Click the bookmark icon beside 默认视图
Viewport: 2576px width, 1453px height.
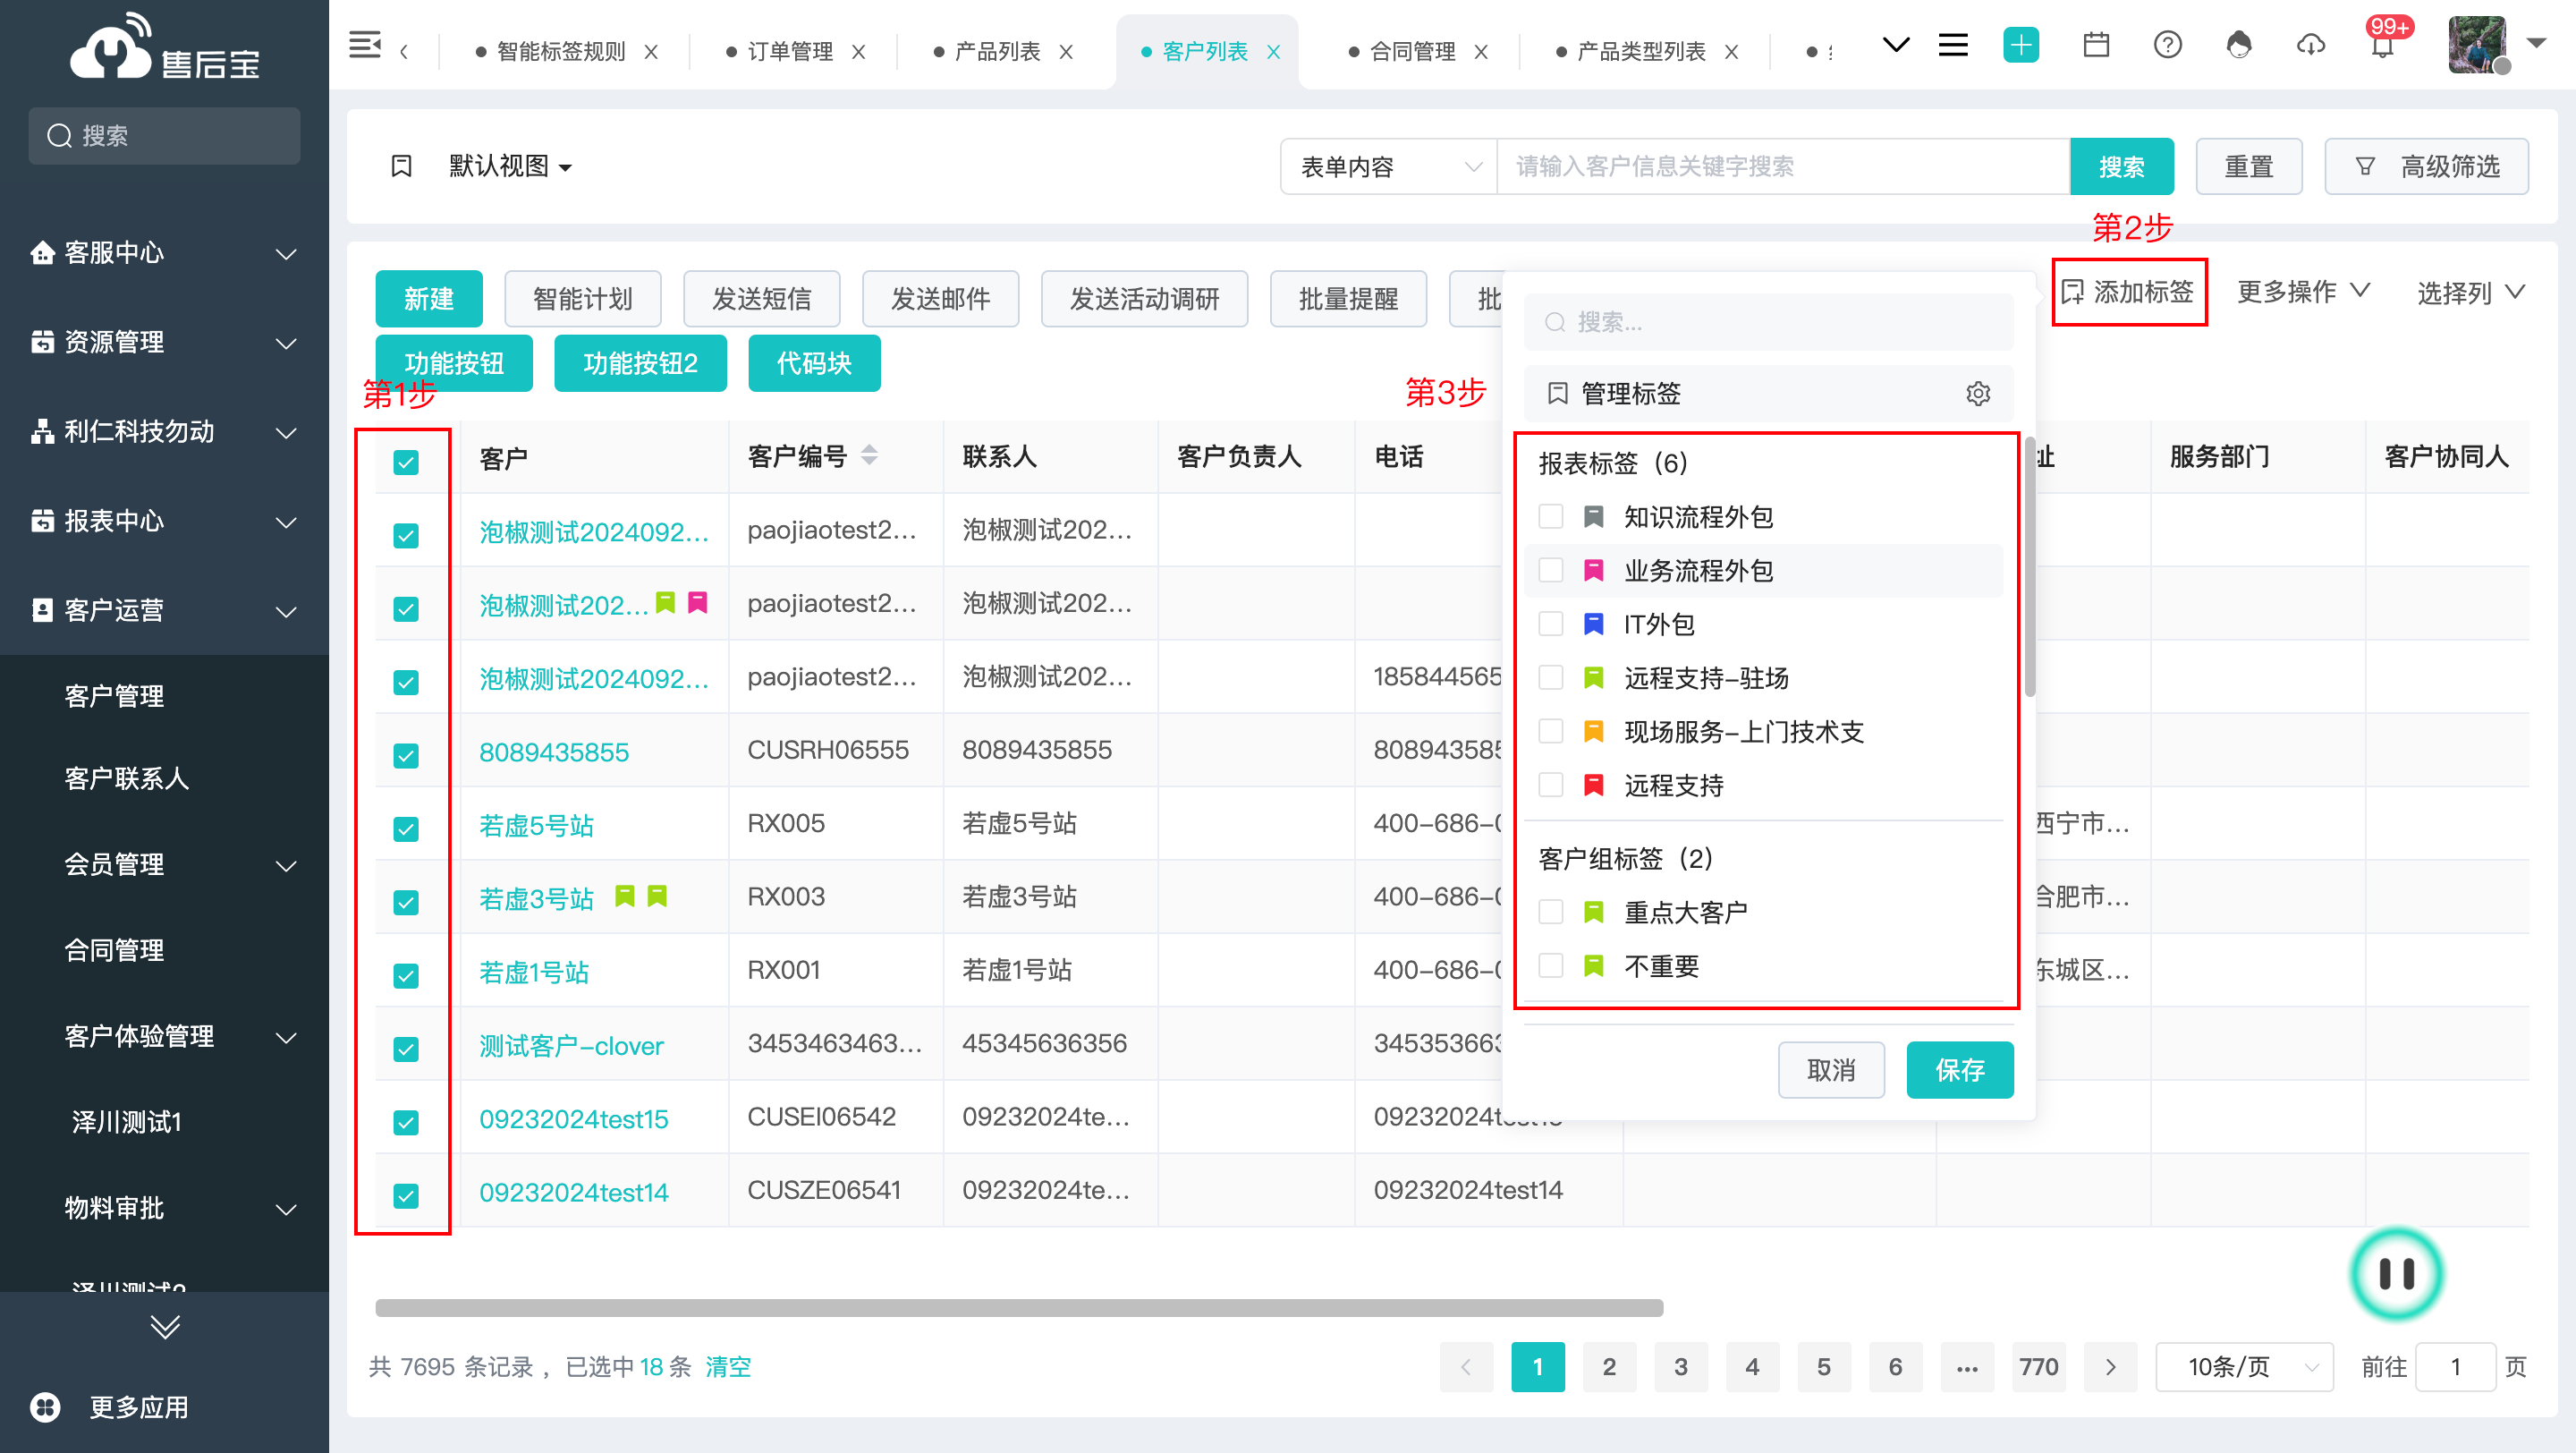click(402, 166)
